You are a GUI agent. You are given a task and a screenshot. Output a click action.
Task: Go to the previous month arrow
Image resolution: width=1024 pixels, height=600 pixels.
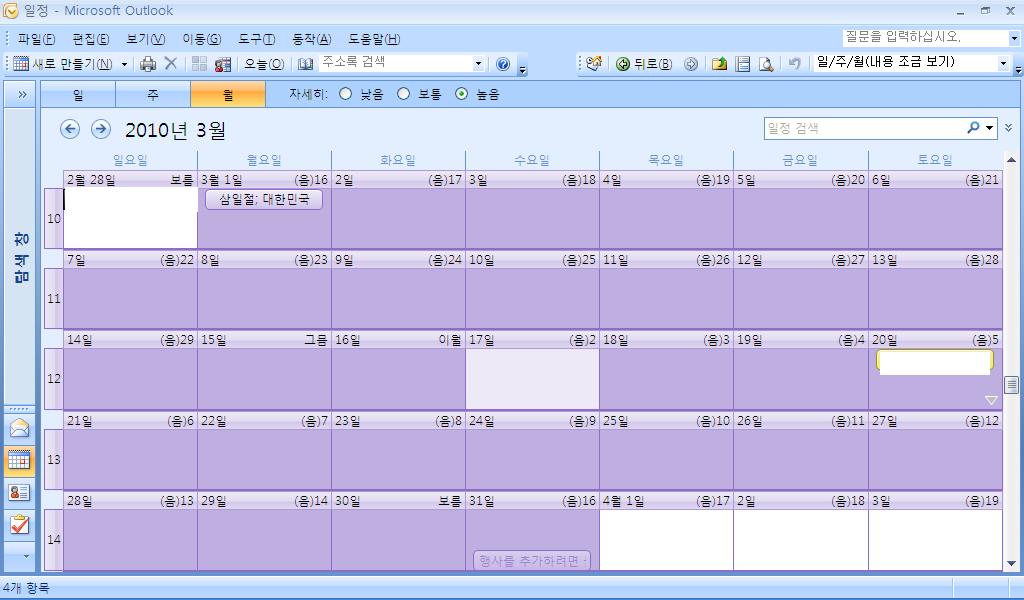tap(70, 129)
